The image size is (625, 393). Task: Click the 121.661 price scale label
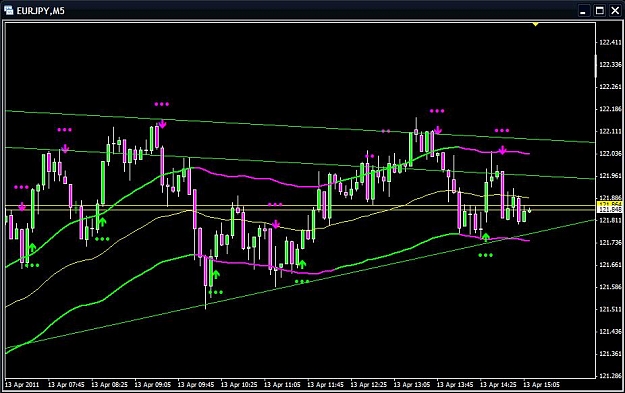(610, 265)
